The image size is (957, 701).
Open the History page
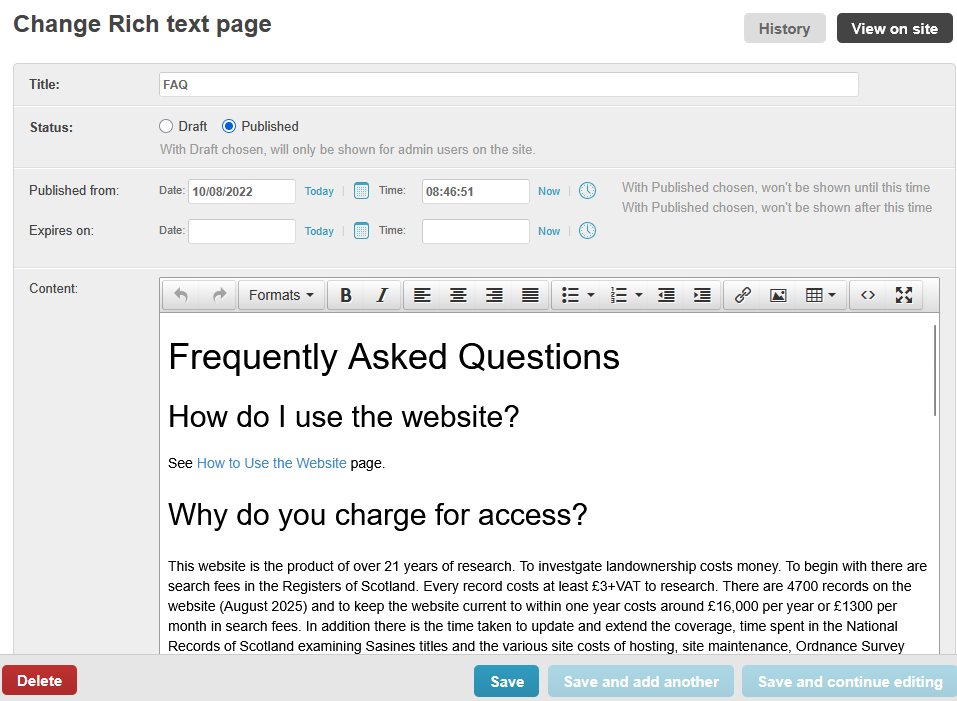click(x=784, y=29)
